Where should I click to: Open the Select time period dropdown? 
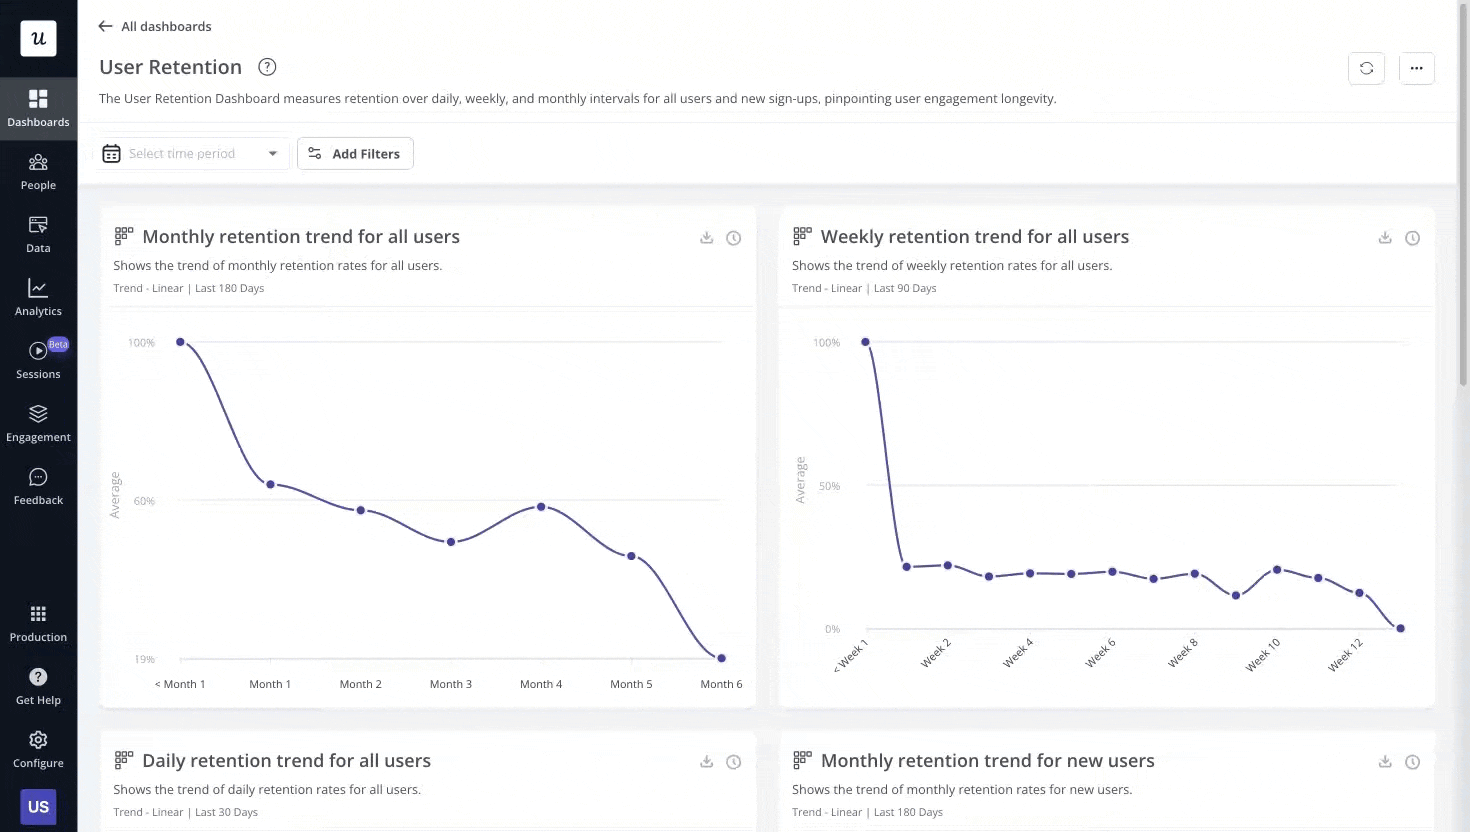(x=192, y=153)
